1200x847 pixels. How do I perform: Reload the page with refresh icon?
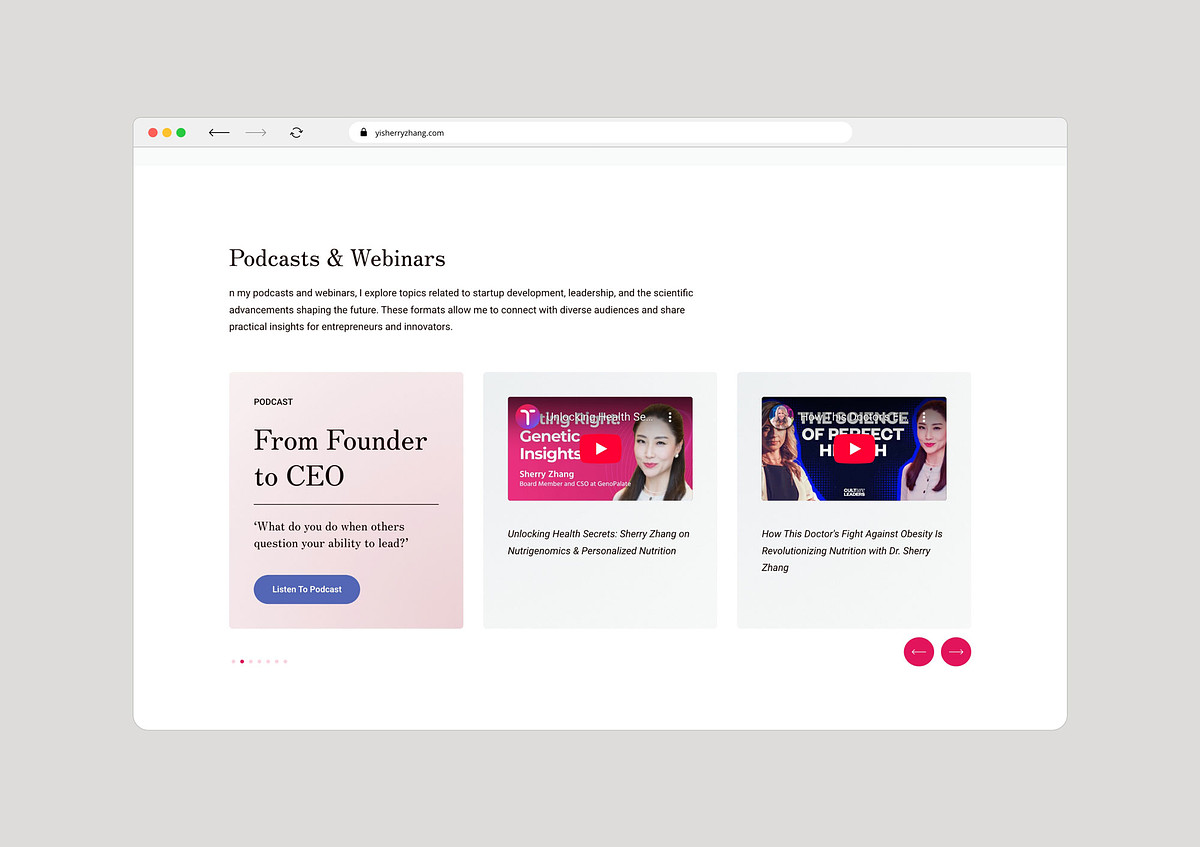pos(296,133)
